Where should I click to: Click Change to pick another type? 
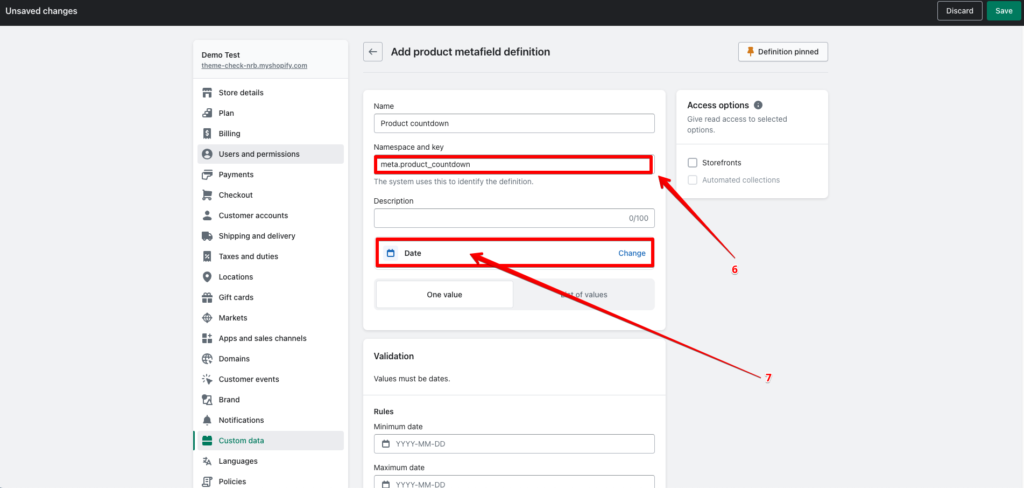632,253
